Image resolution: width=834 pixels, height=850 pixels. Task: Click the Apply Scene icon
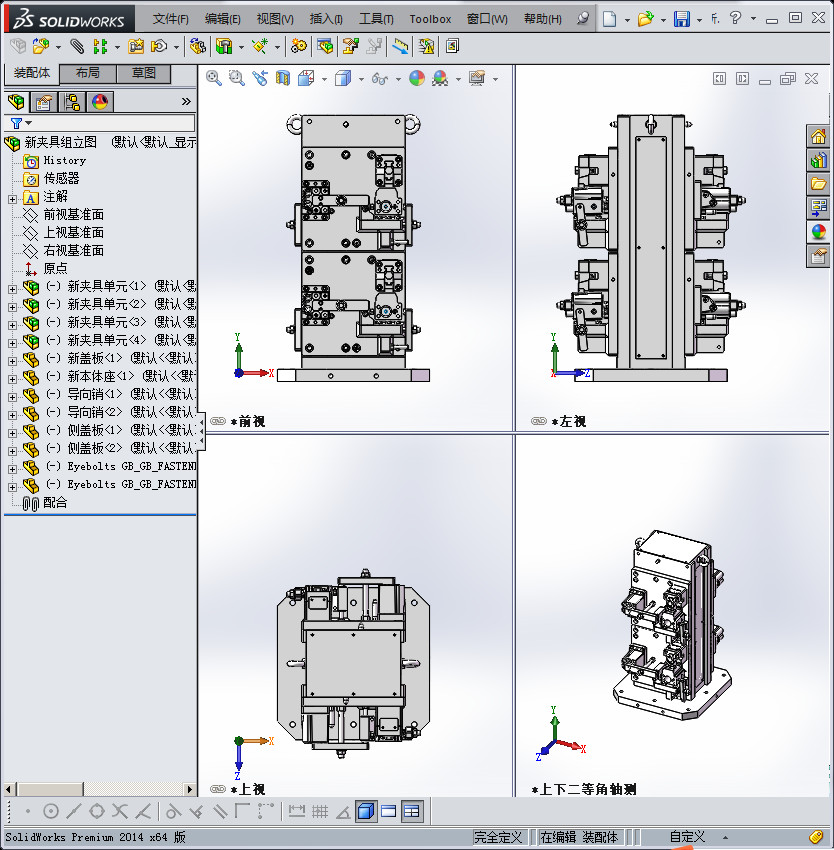pyautogui.click(x=440, y=79)
